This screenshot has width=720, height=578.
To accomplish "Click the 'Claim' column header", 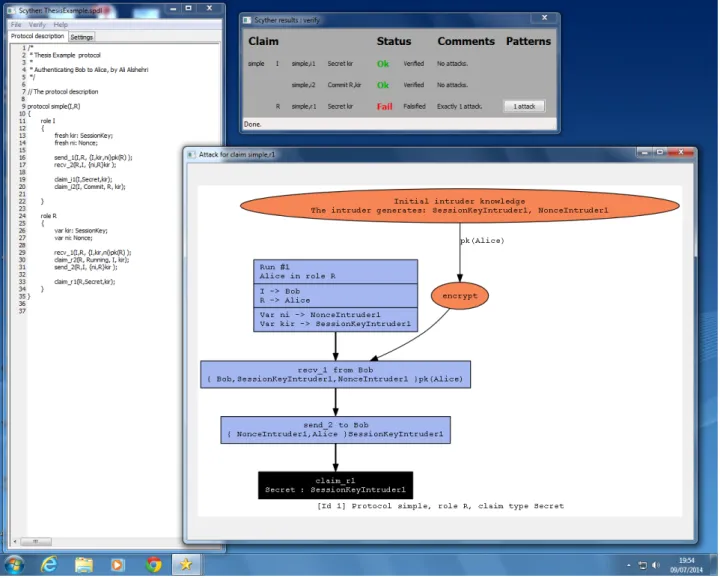I will pos(264,41).
